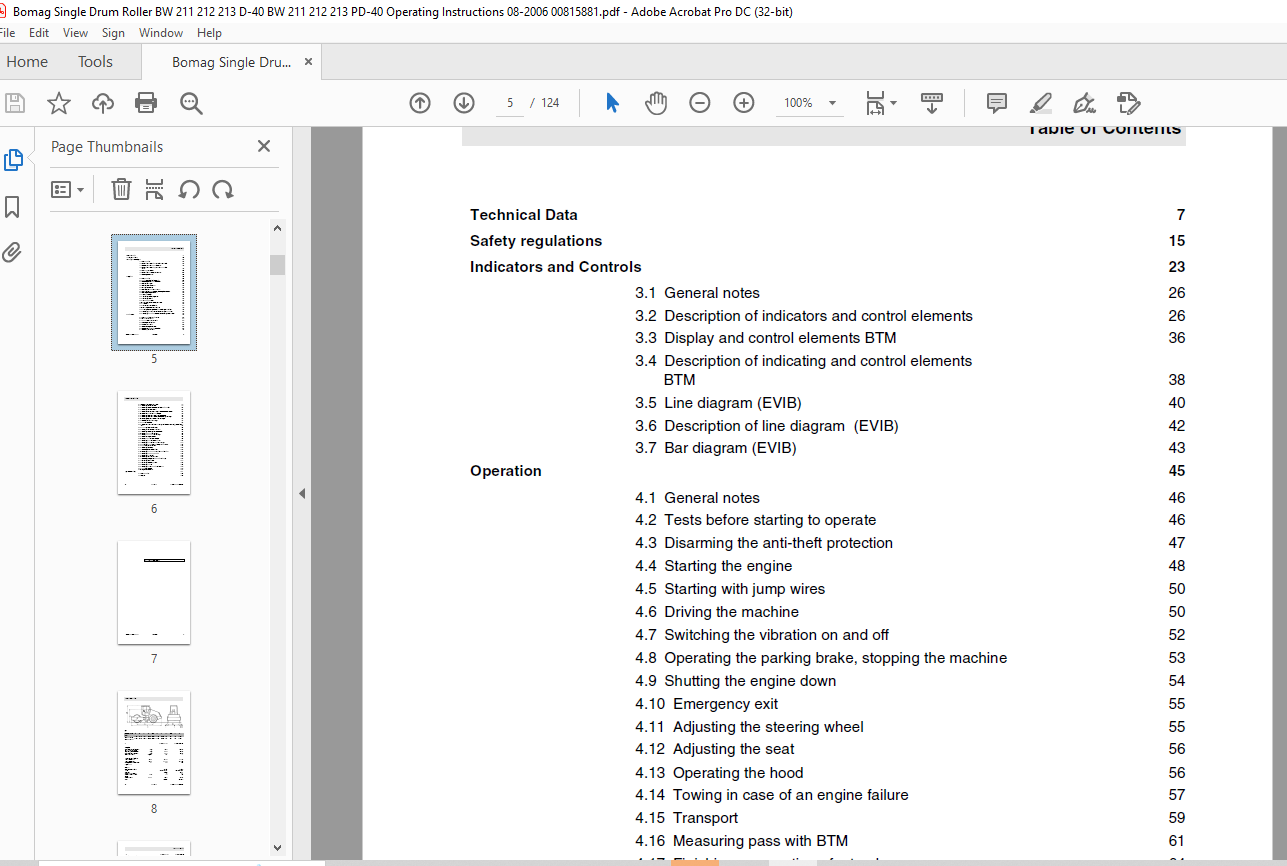Open the Bookmarks sidebar panel
Image resolution: width=1287 pixels, height=866 pixels.
[x=13, y=207]
